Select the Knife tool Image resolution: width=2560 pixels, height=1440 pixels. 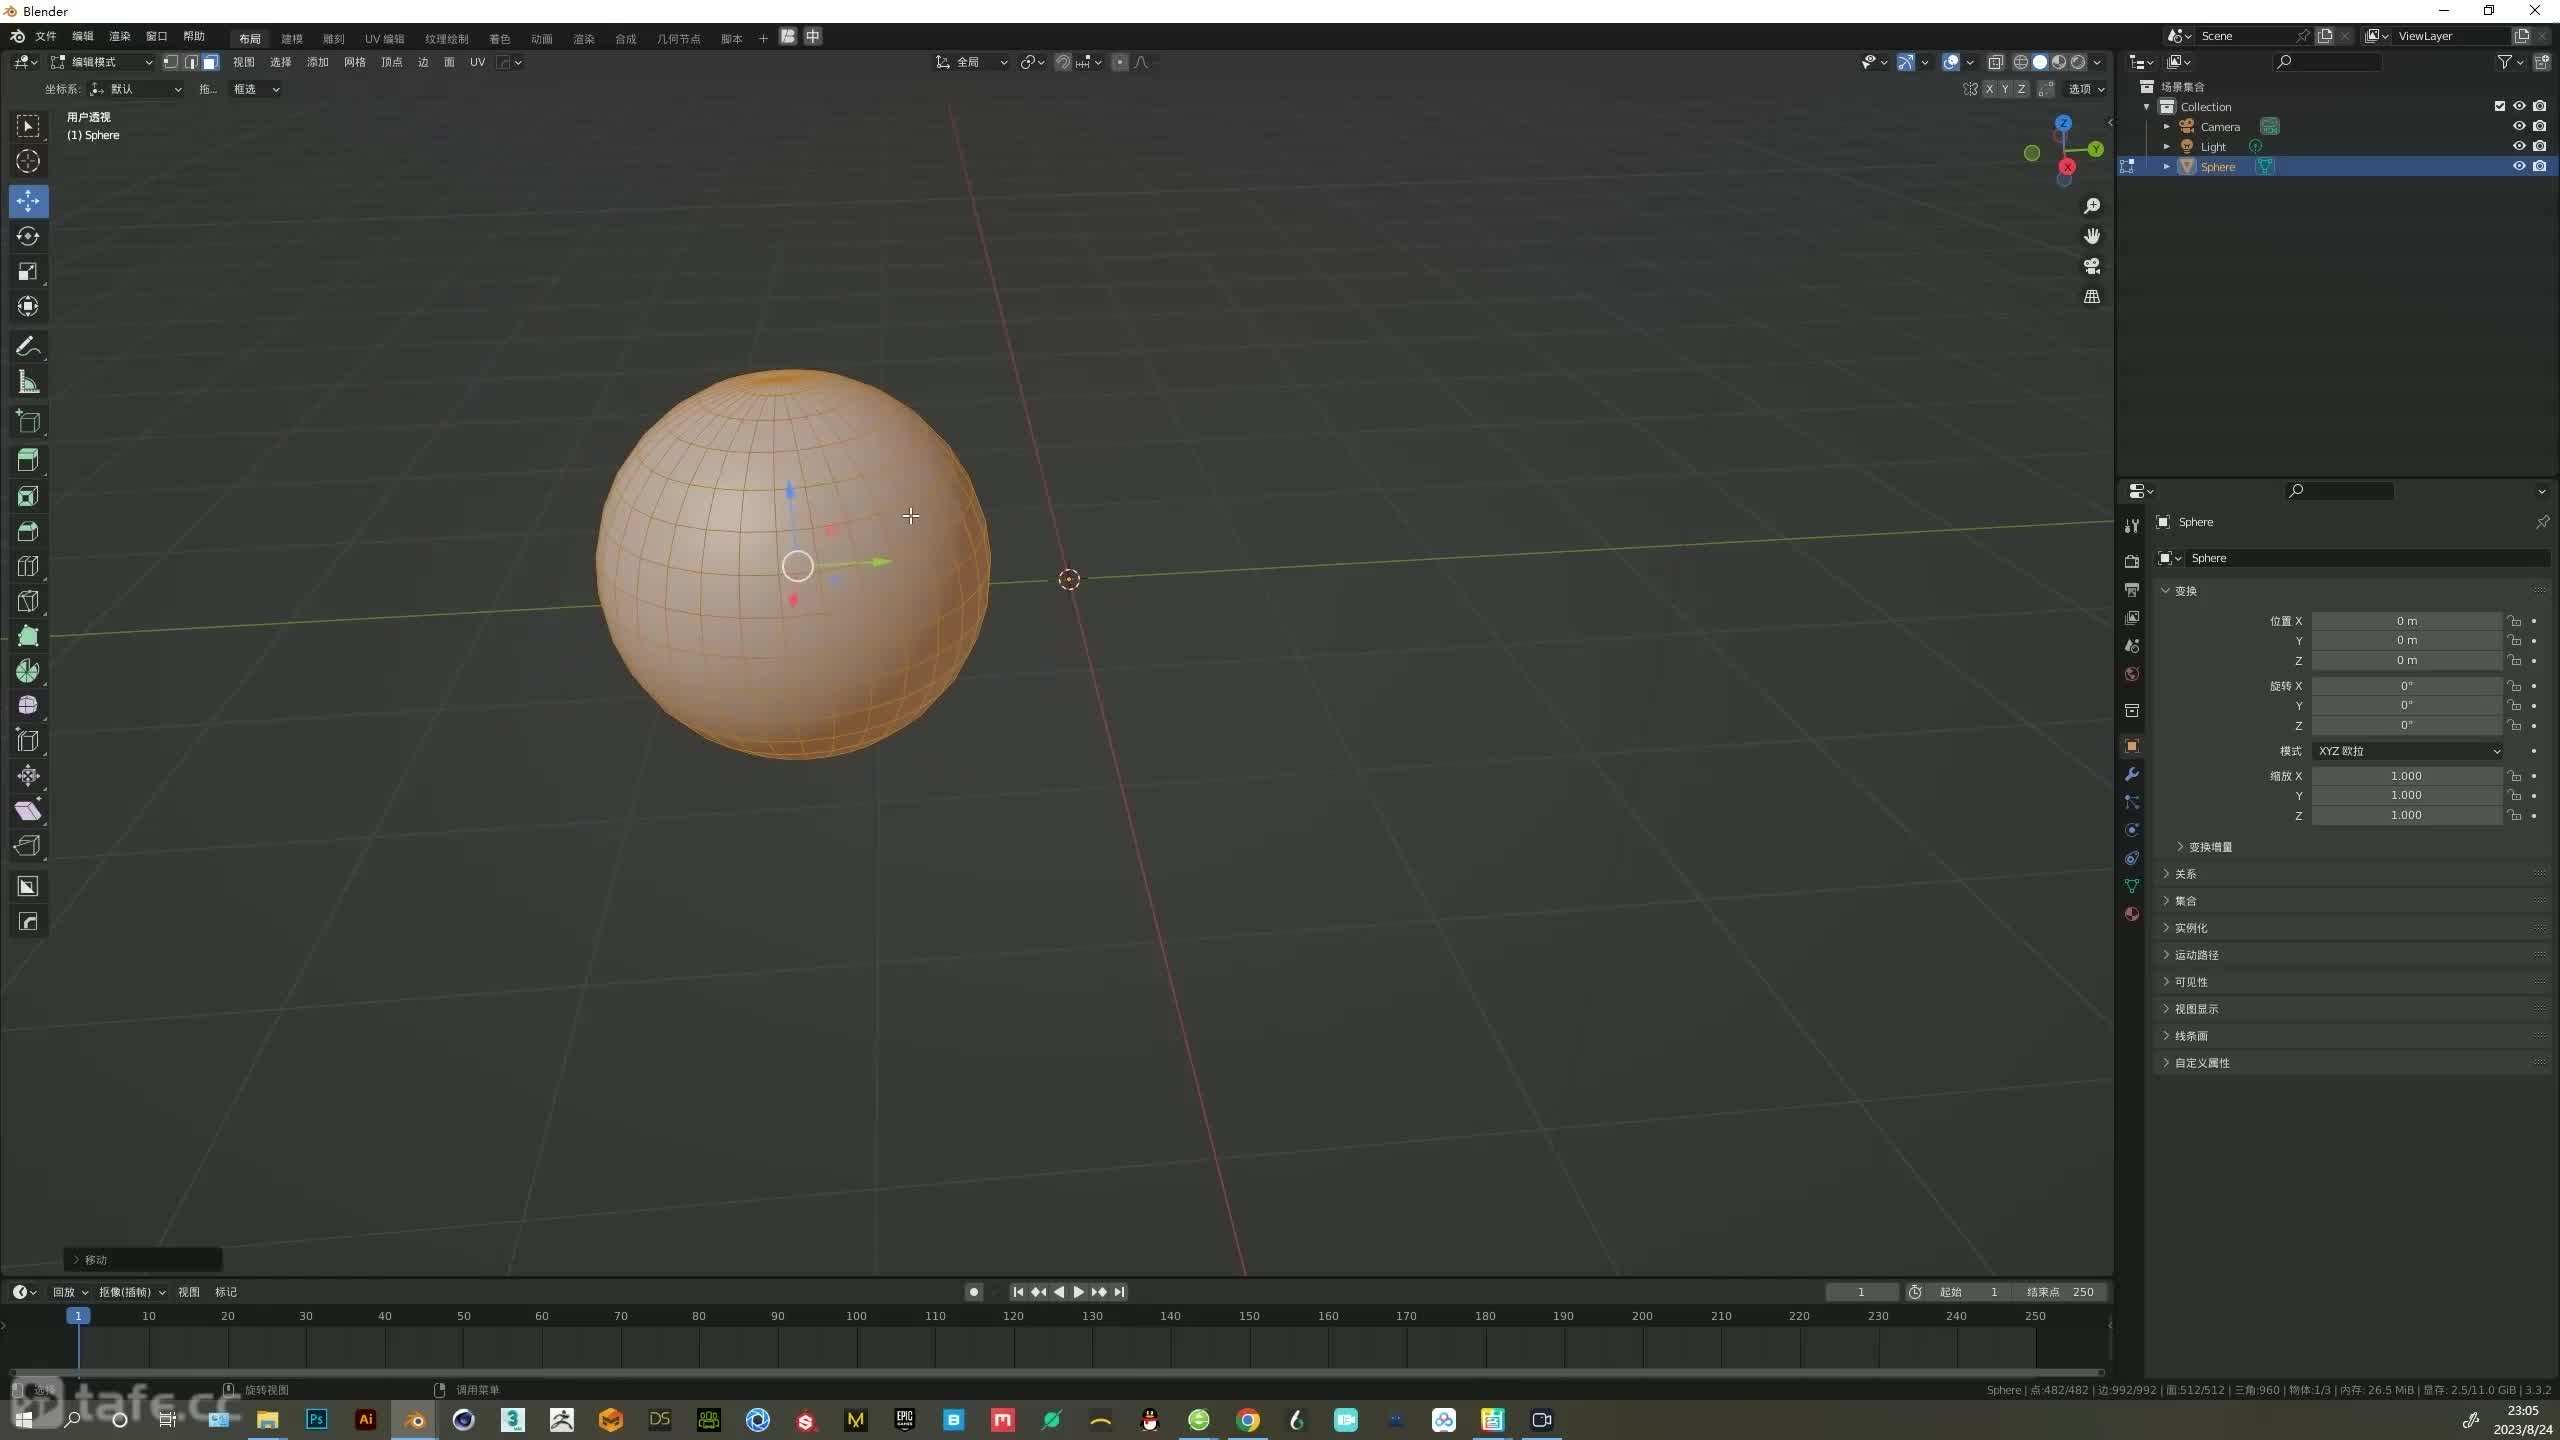(x=28, y=601)
